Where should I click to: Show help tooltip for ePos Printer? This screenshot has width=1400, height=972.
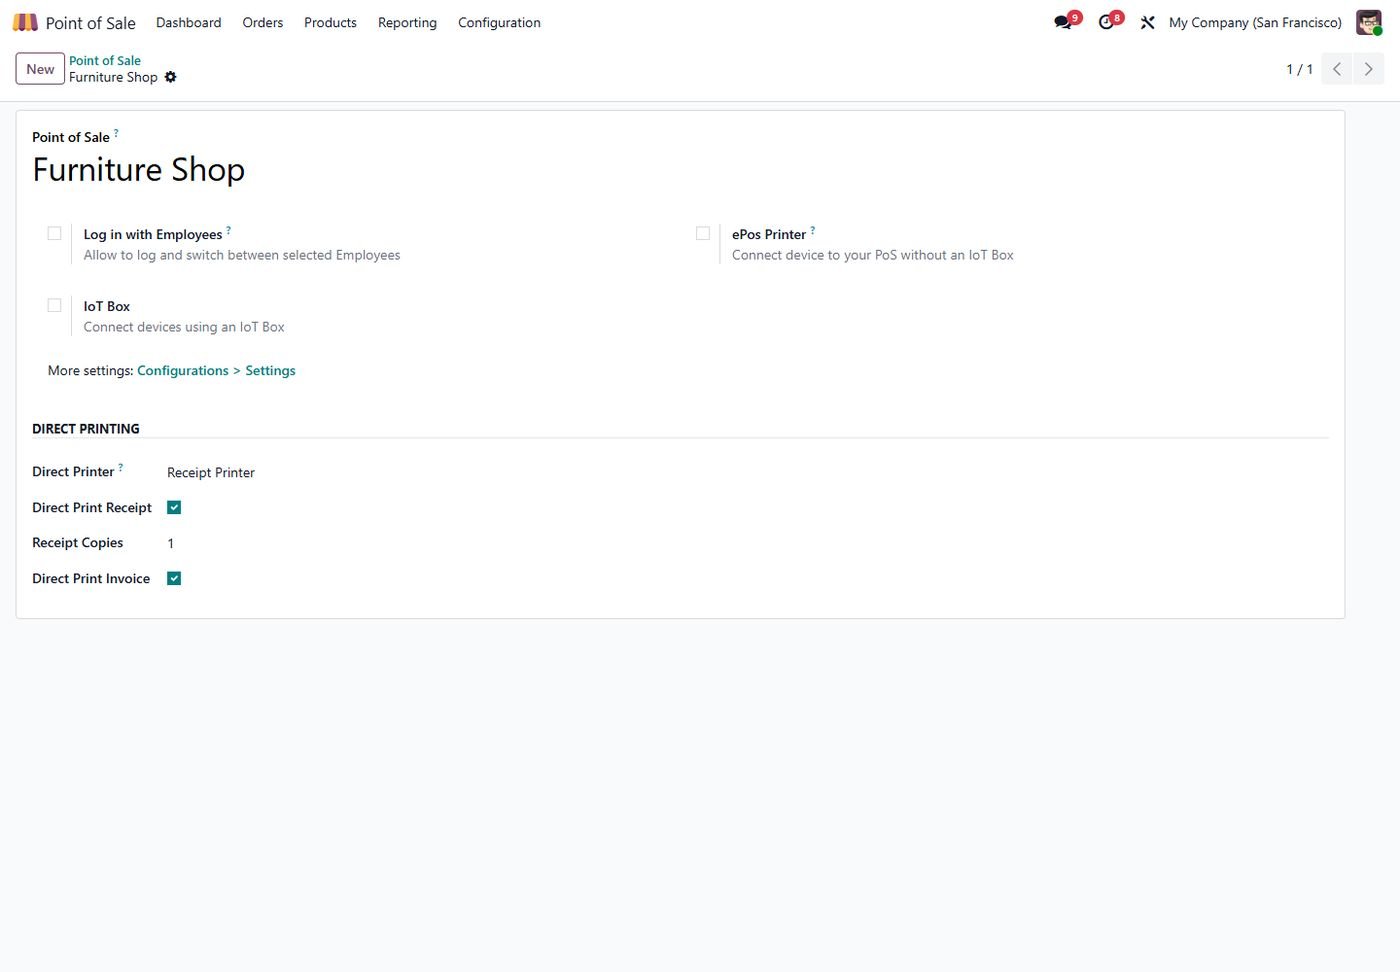[x=812, y=230]
